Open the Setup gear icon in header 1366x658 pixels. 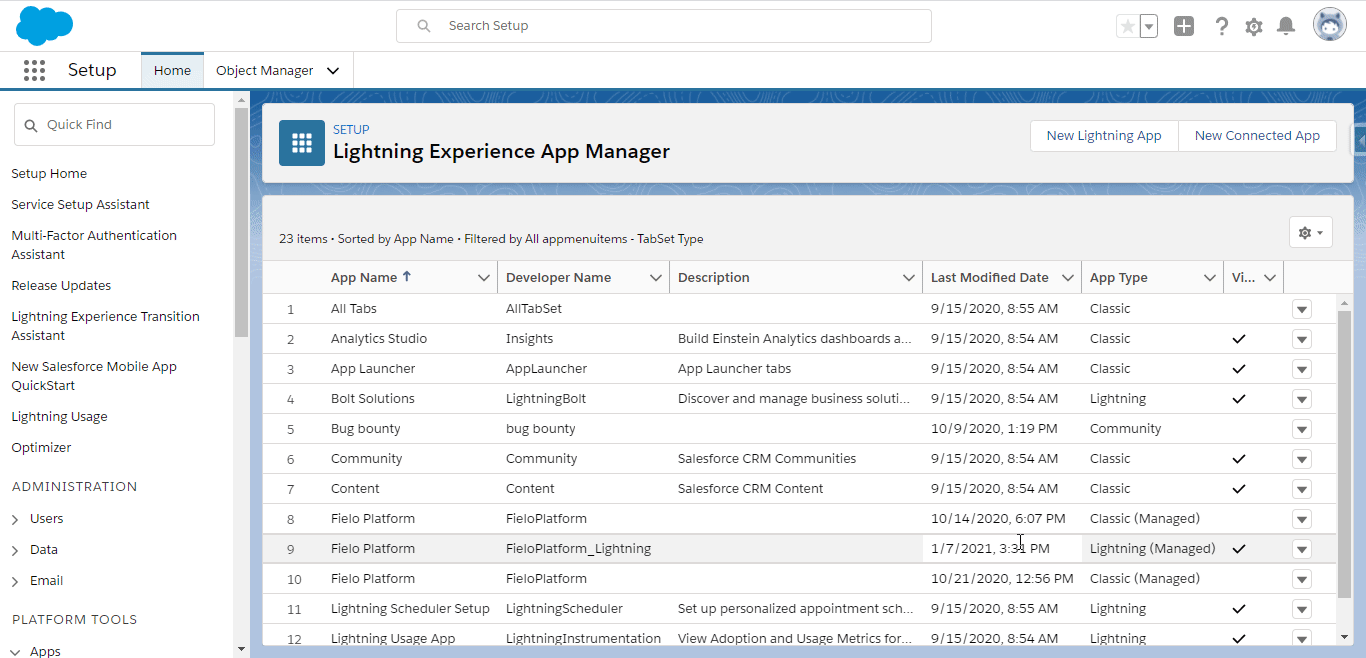(1254, 26)
